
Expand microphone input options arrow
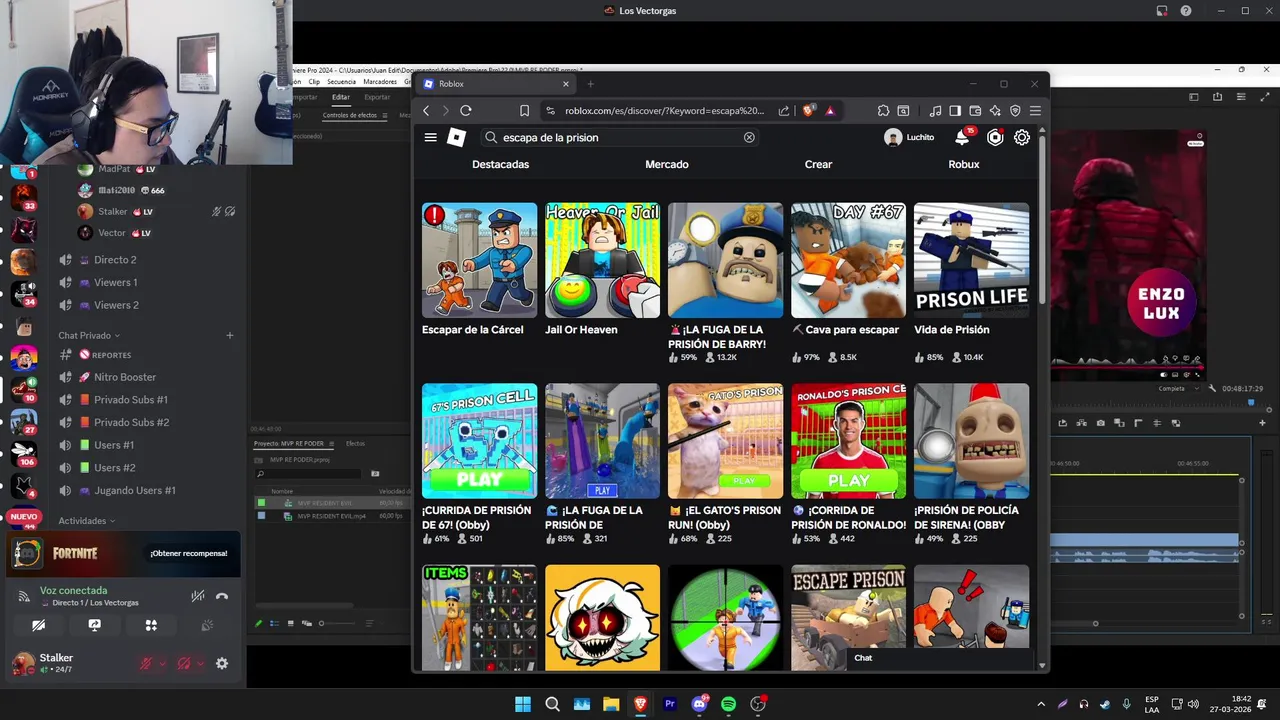coord(163,663)
